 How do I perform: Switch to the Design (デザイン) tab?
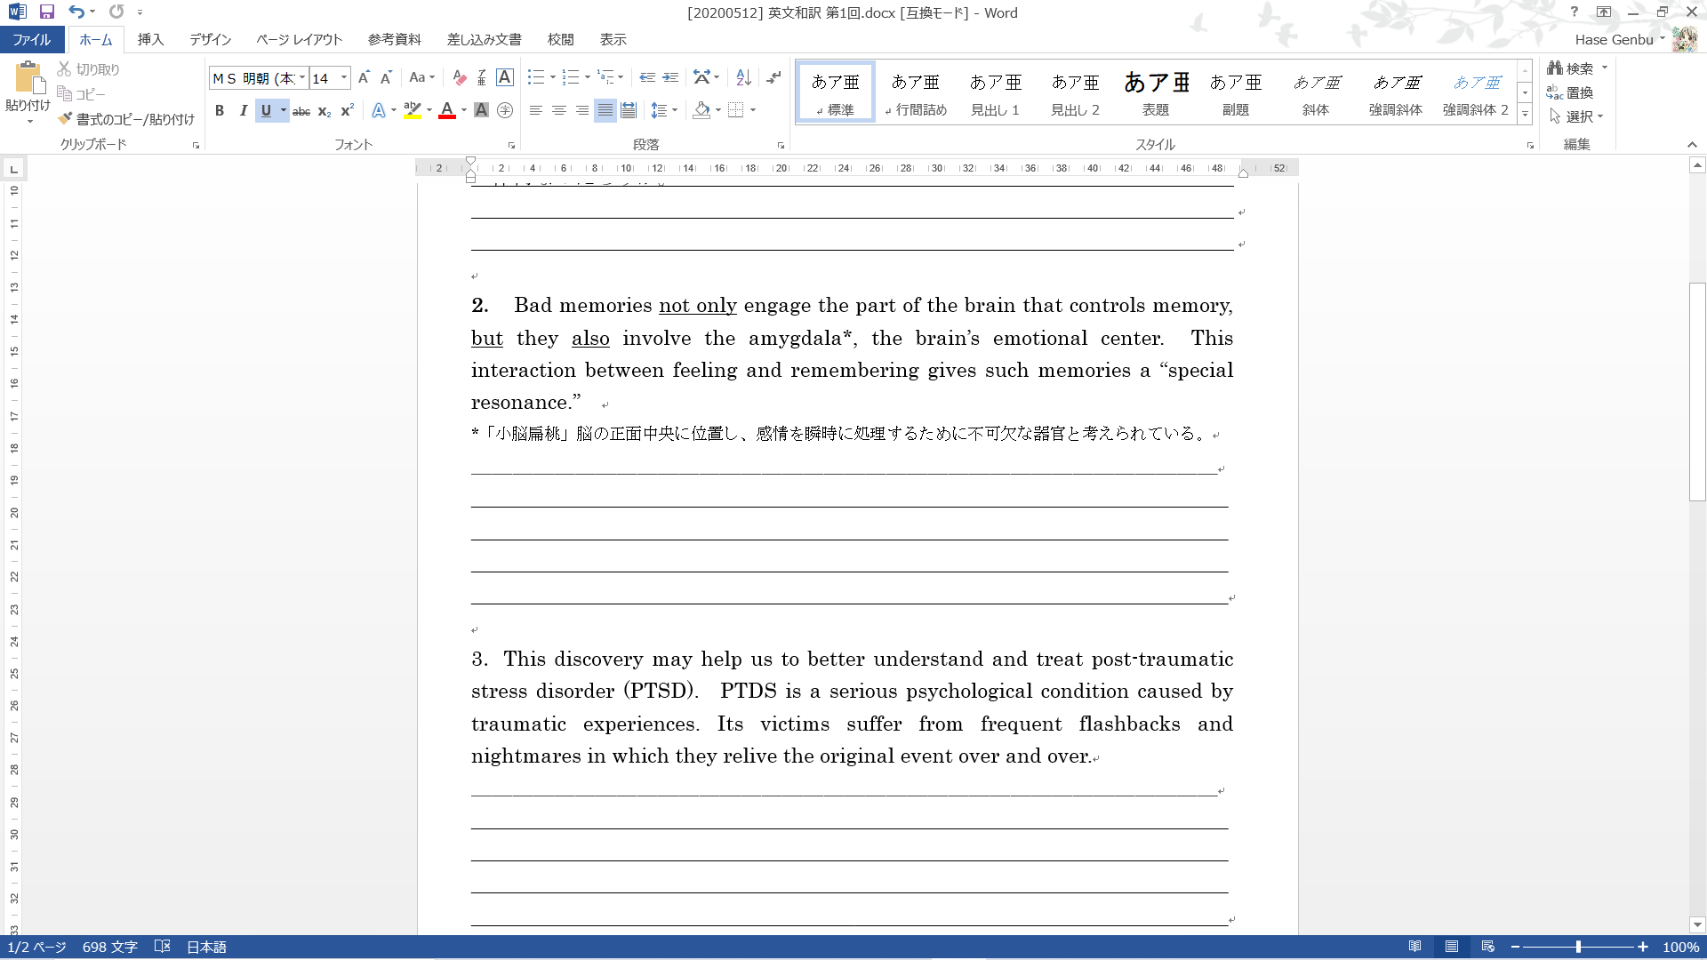211,39
